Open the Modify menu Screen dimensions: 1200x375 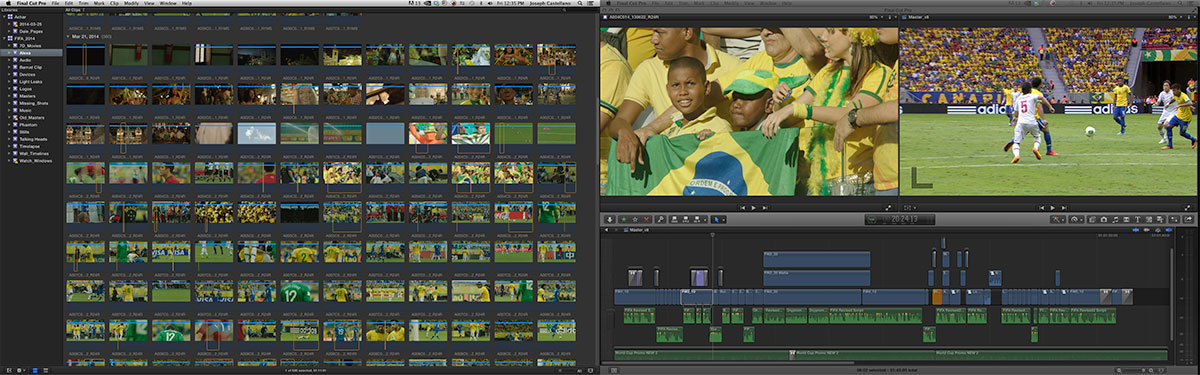131,4
